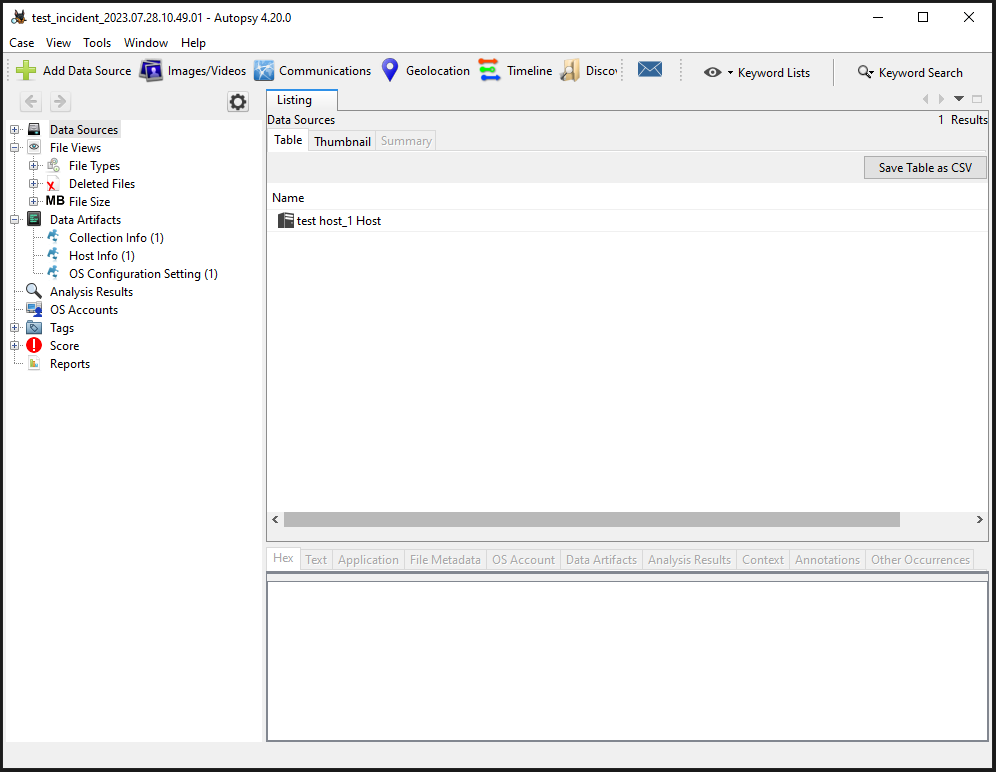Open the Communications visualization icon
This screenshot has width=996, height=772.
click(264, 71)
